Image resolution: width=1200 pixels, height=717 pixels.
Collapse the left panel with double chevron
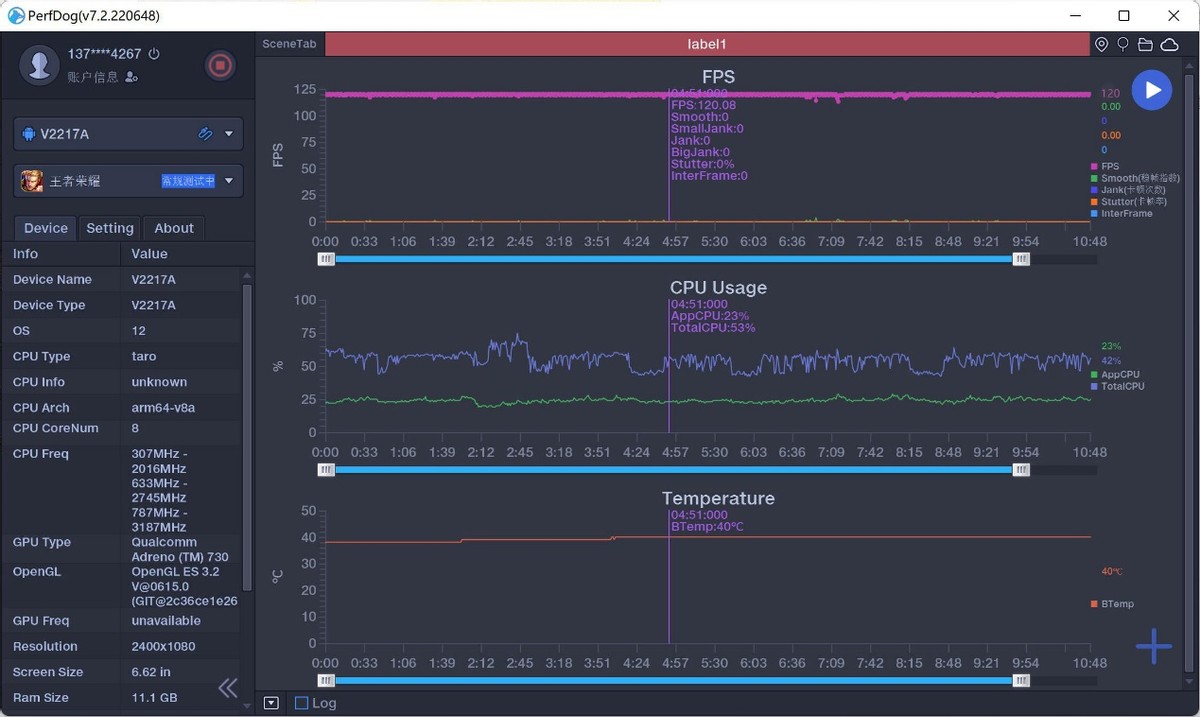pos(228,687)
